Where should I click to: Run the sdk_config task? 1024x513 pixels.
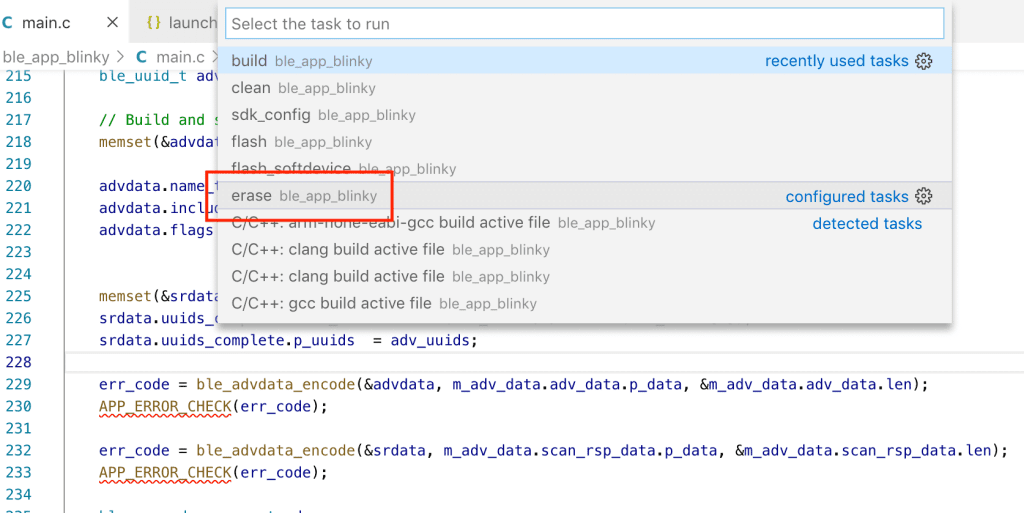(x=584, y=115)
